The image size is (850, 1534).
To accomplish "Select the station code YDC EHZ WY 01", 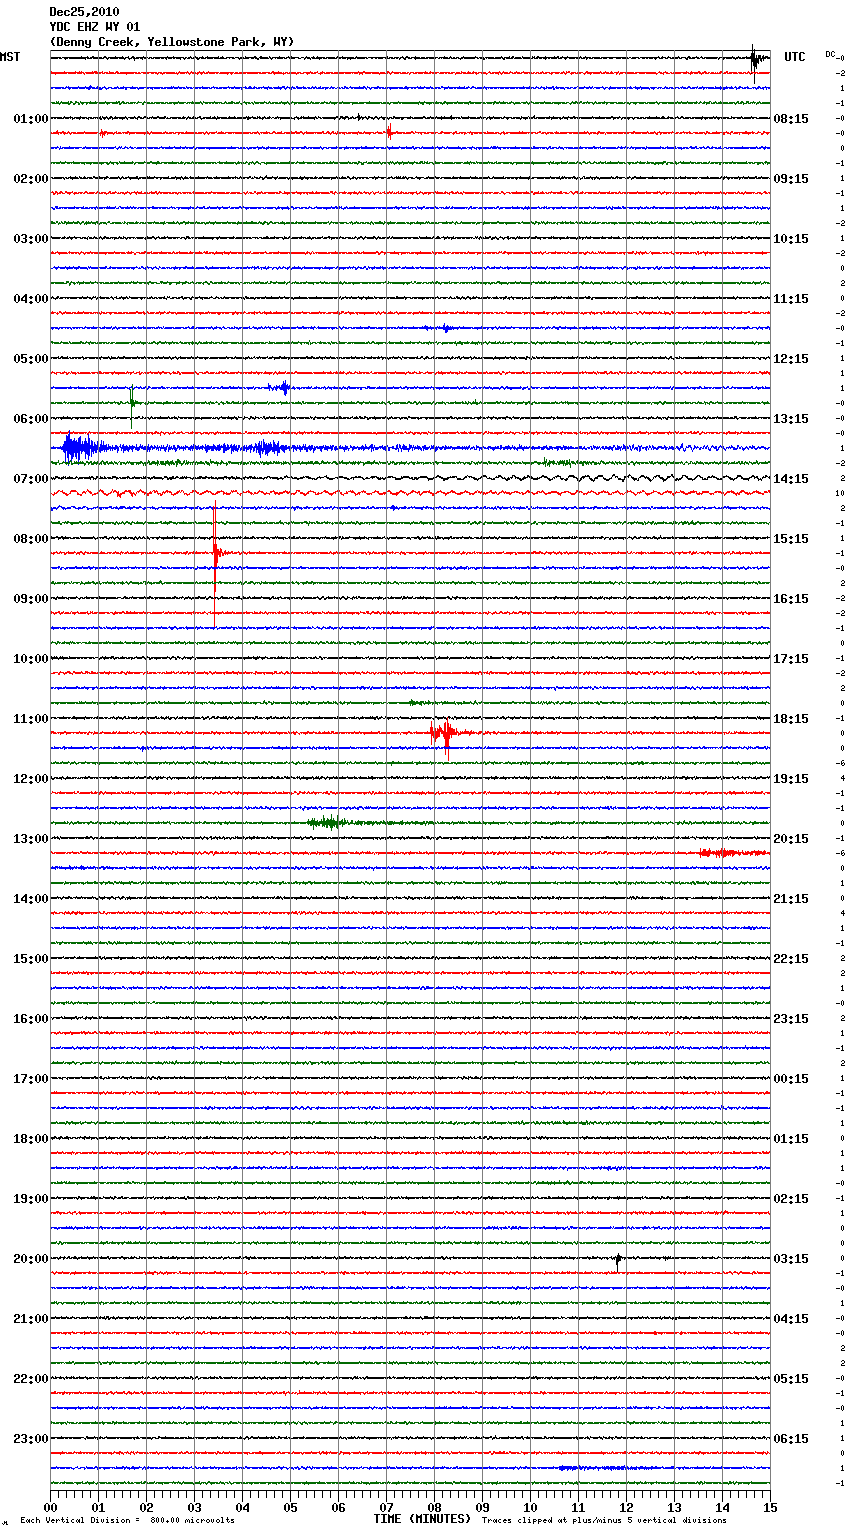I will click(x=95, y=27).
